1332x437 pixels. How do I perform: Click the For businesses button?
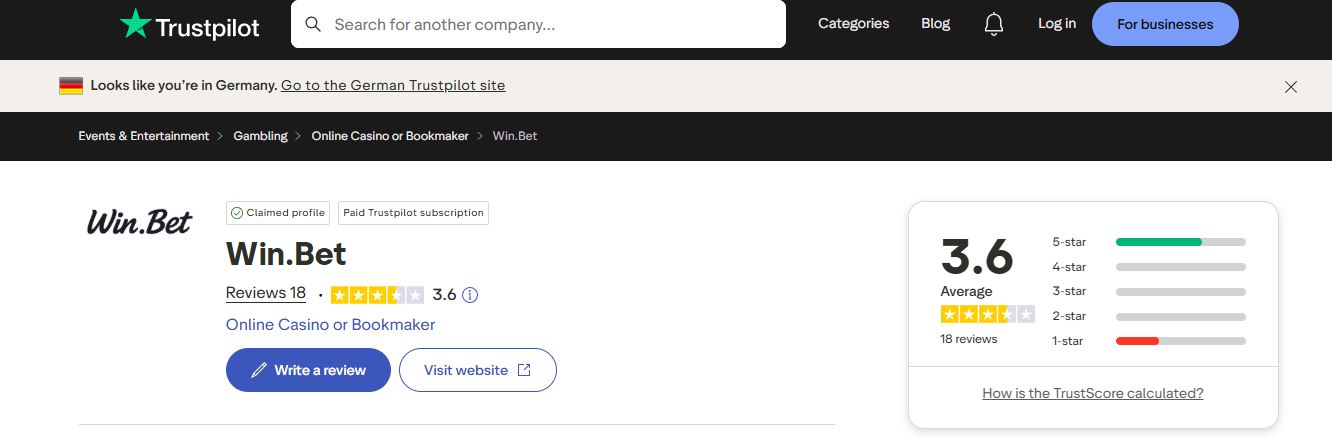1165,24
